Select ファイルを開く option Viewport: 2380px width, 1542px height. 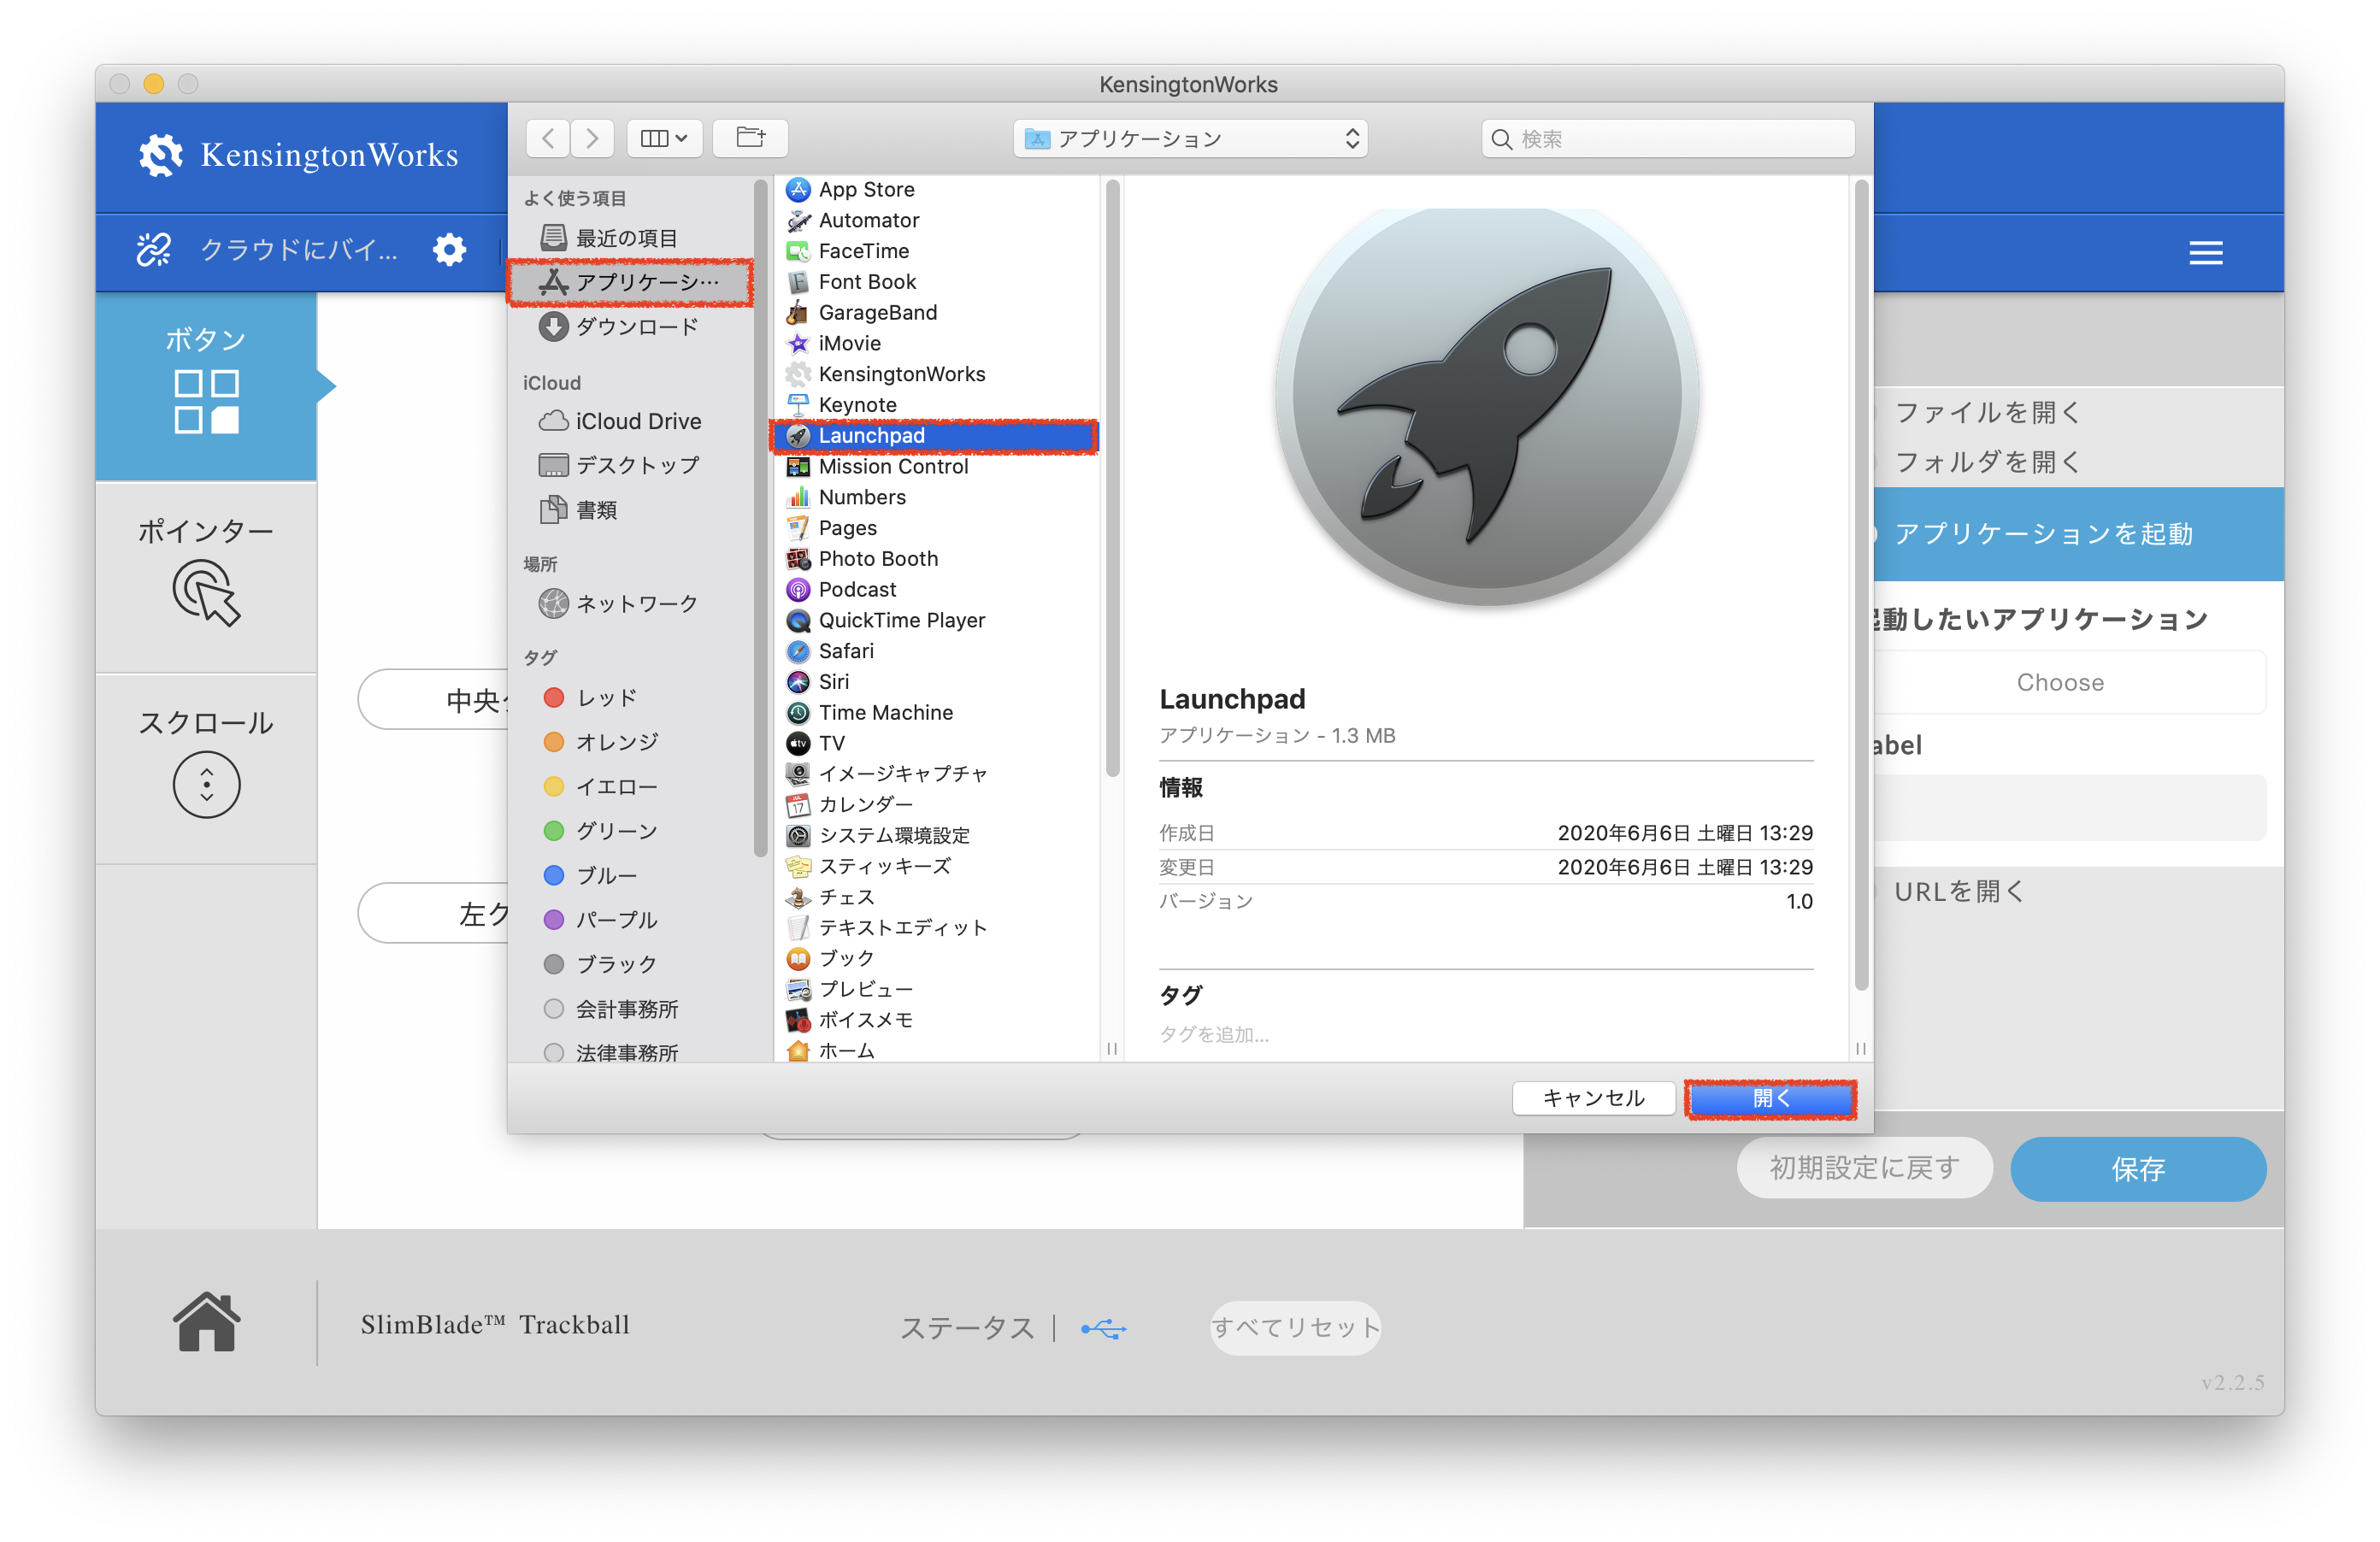click(x=1988, y=412)
